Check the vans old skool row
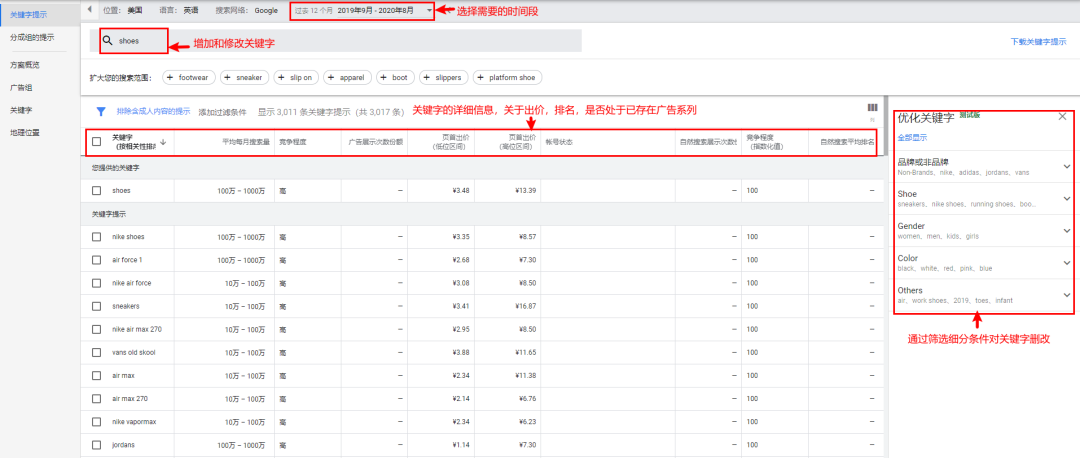 96,352
